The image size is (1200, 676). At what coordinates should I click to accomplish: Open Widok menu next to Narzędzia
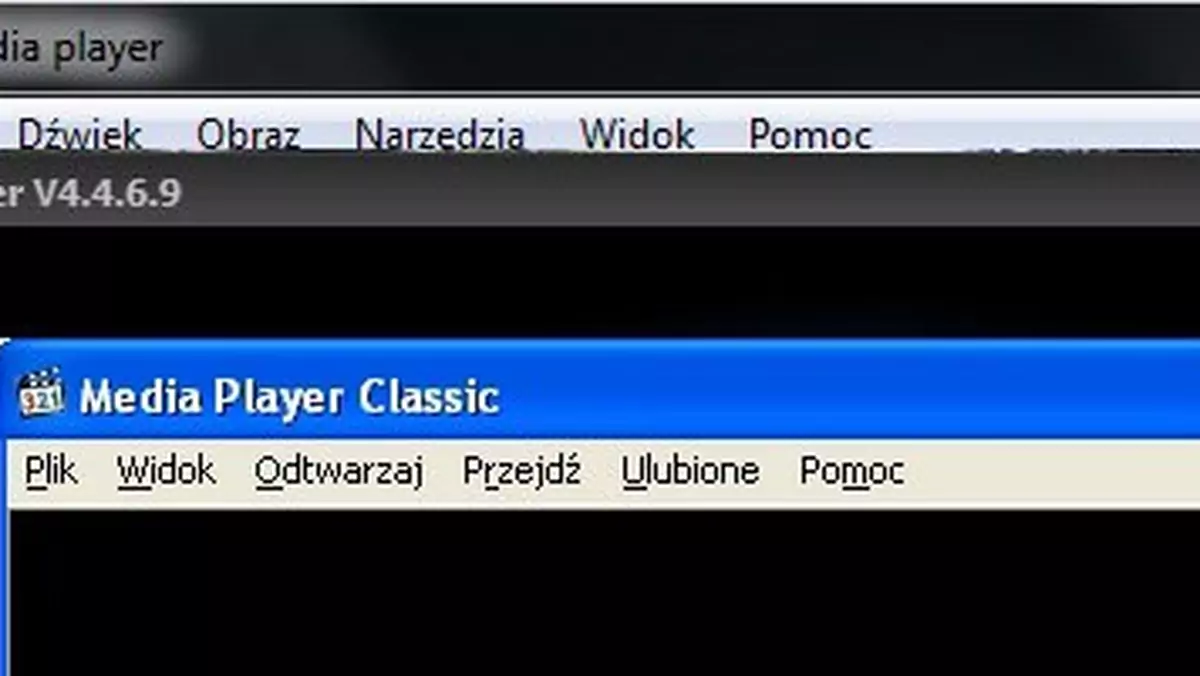(x=638, y=134)
